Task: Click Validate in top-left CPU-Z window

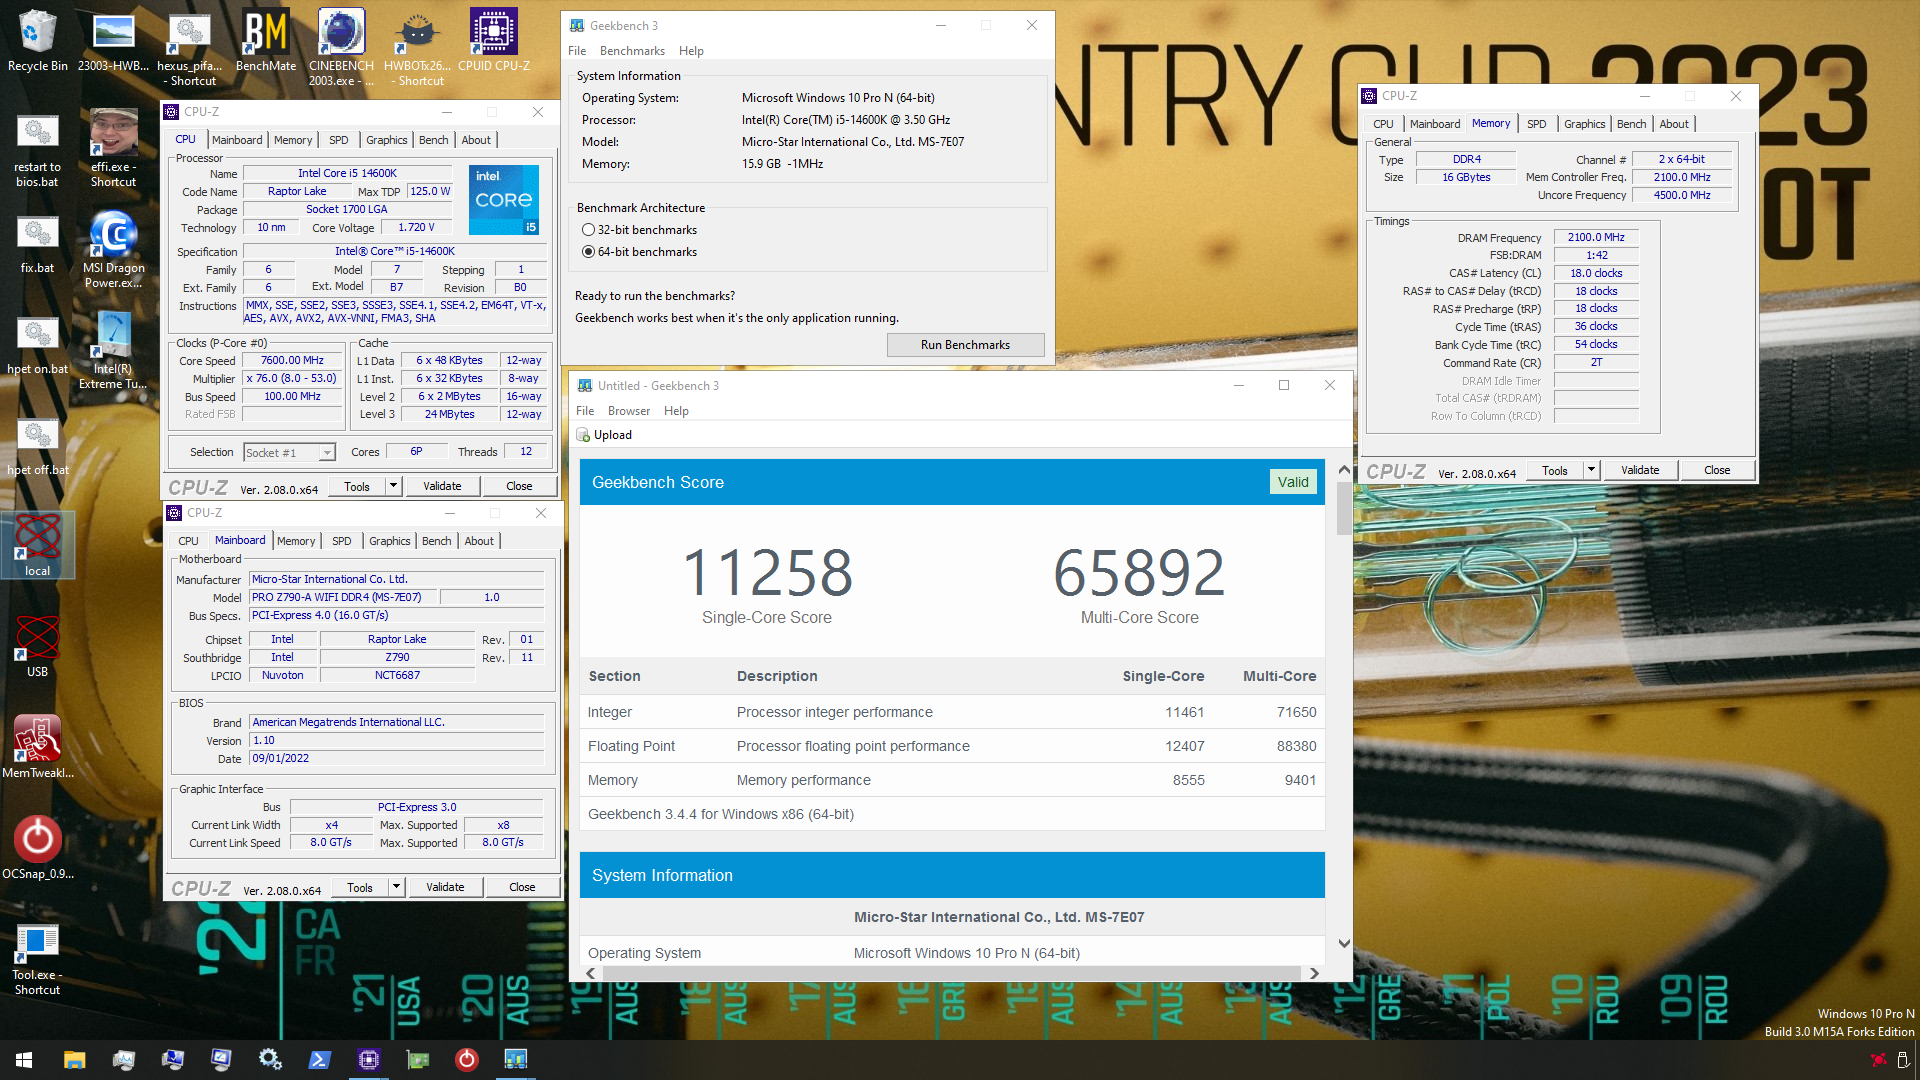Action: coord(442,486)
